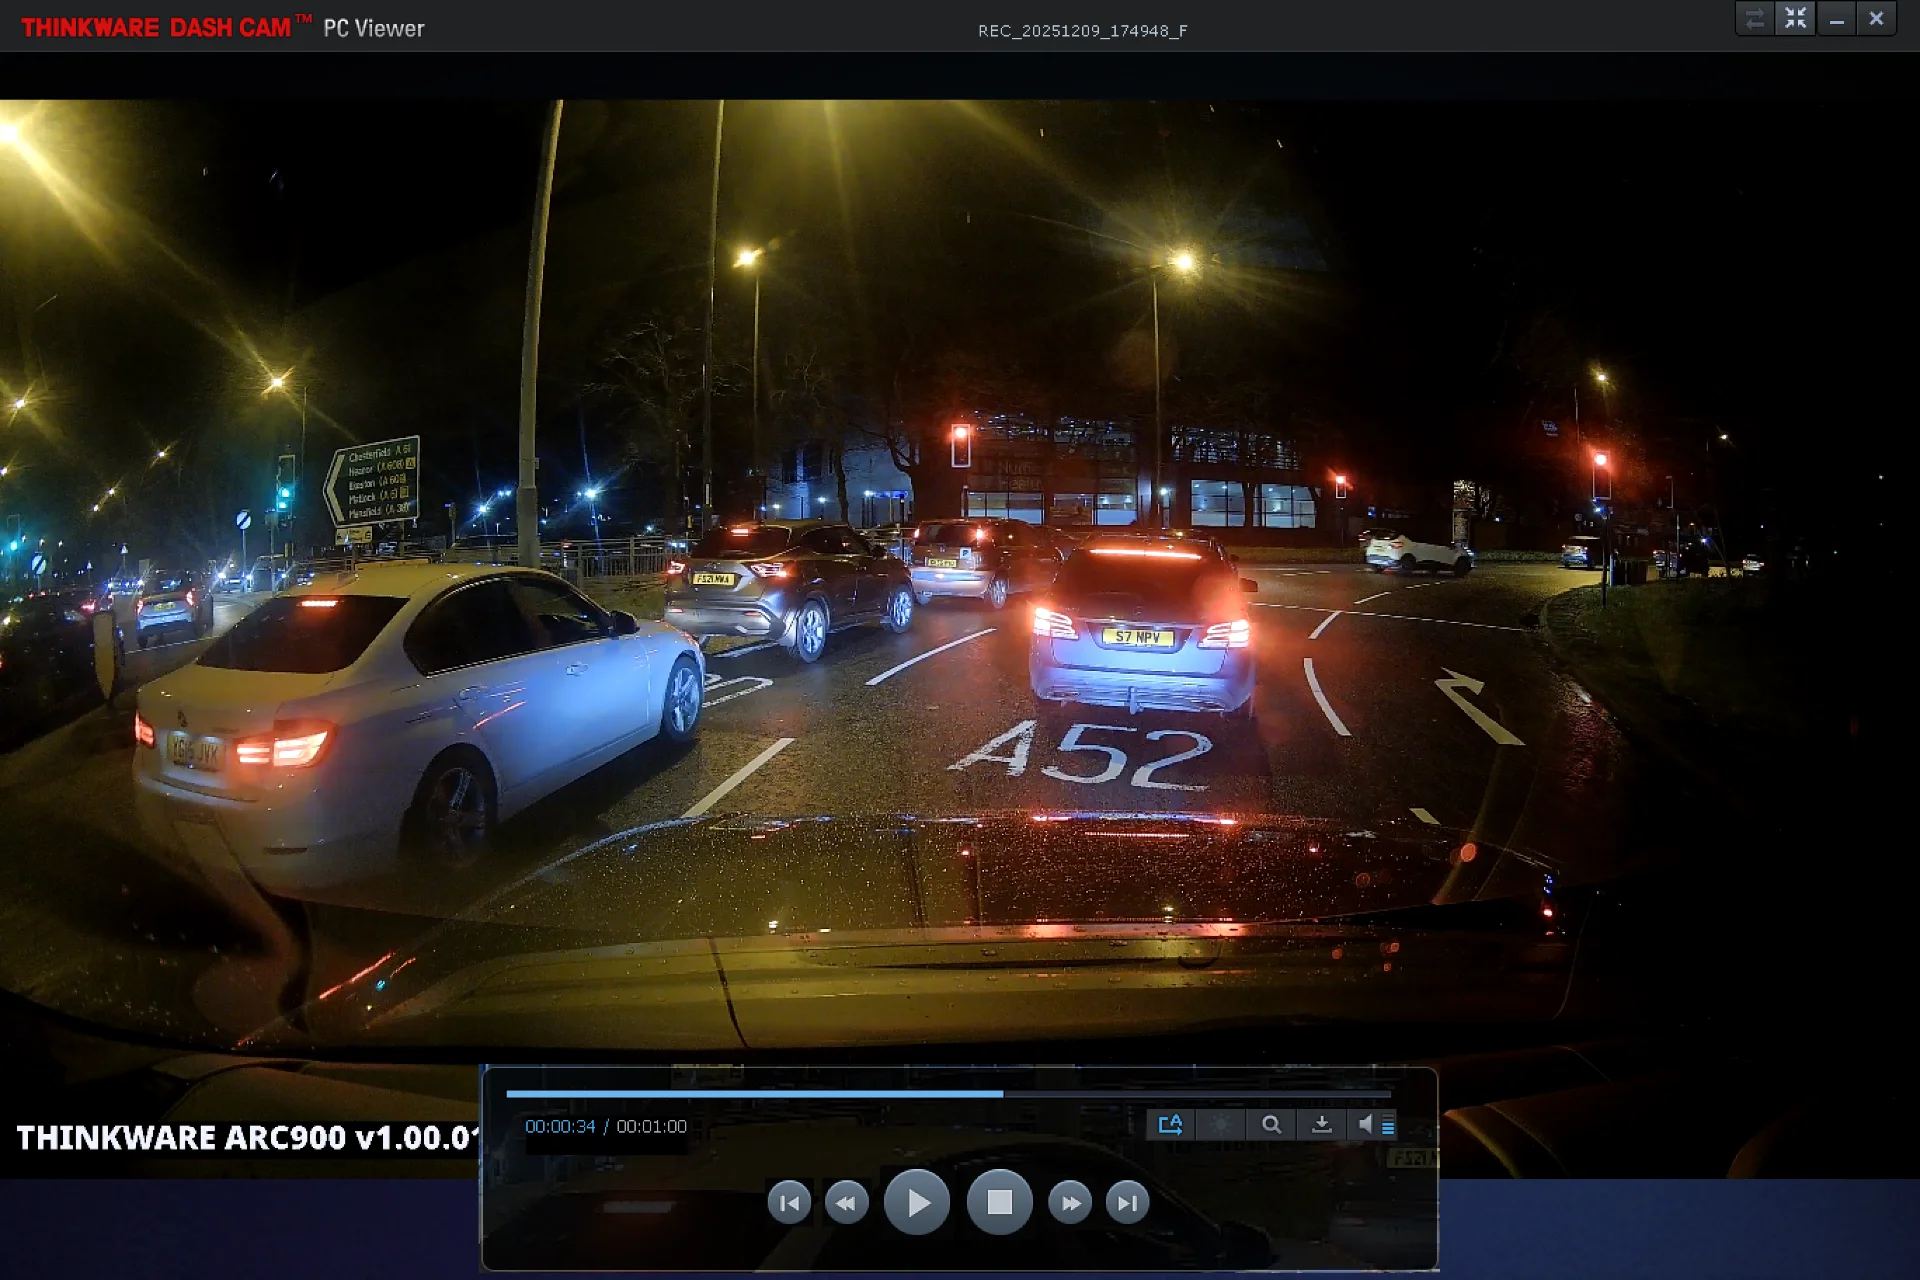Start playback with the Play button
1920x1280 pixels.
click(916, 1202)
